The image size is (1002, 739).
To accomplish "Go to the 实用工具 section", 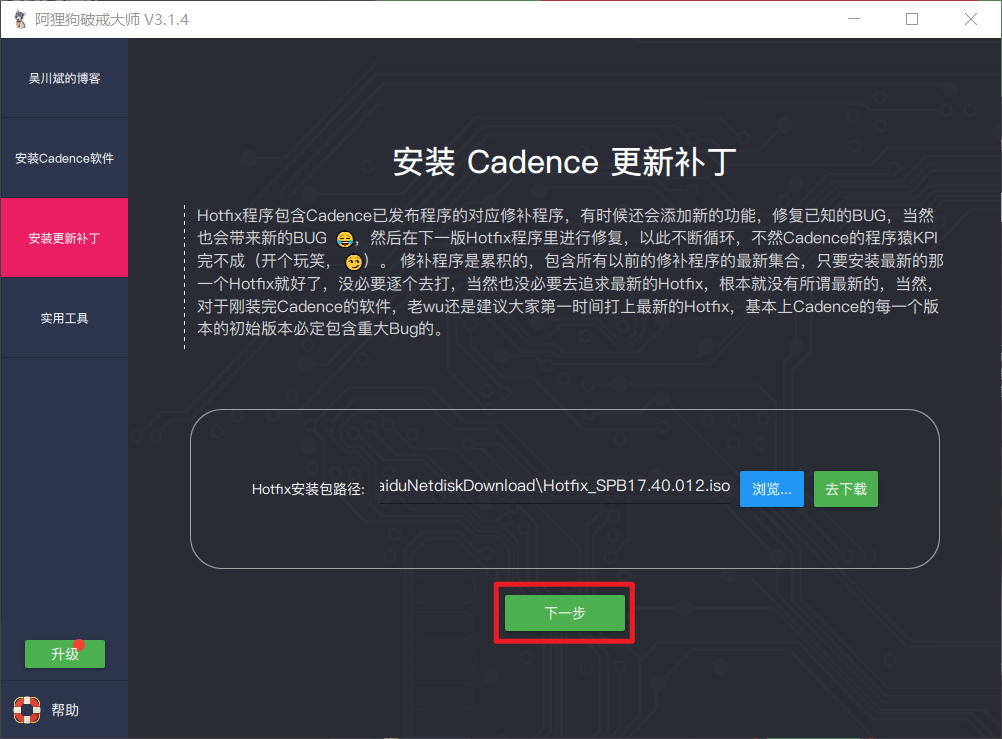I will [x=64, y=318].
